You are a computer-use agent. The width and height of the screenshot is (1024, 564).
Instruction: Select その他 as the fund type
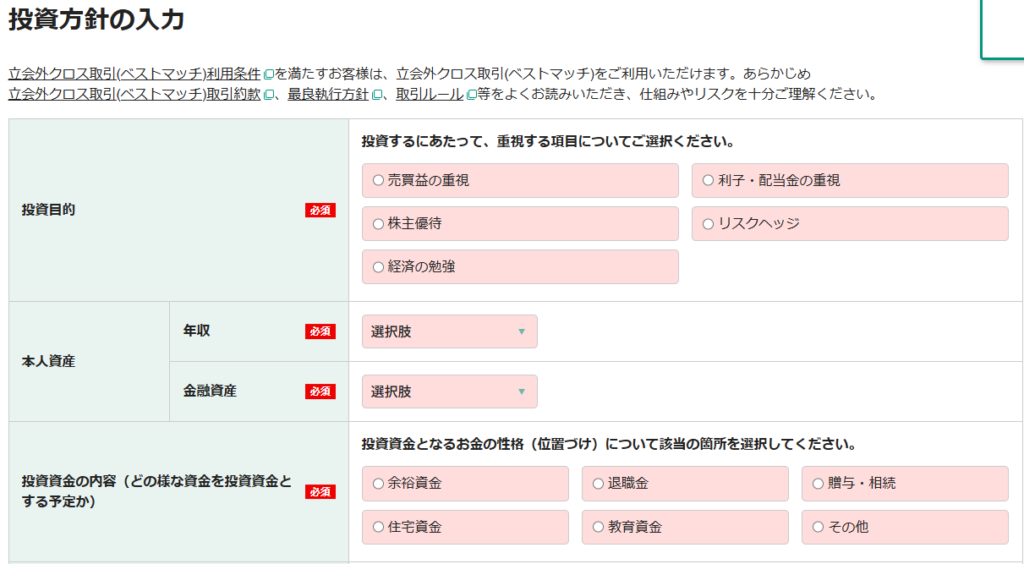(x=818, y=527)
